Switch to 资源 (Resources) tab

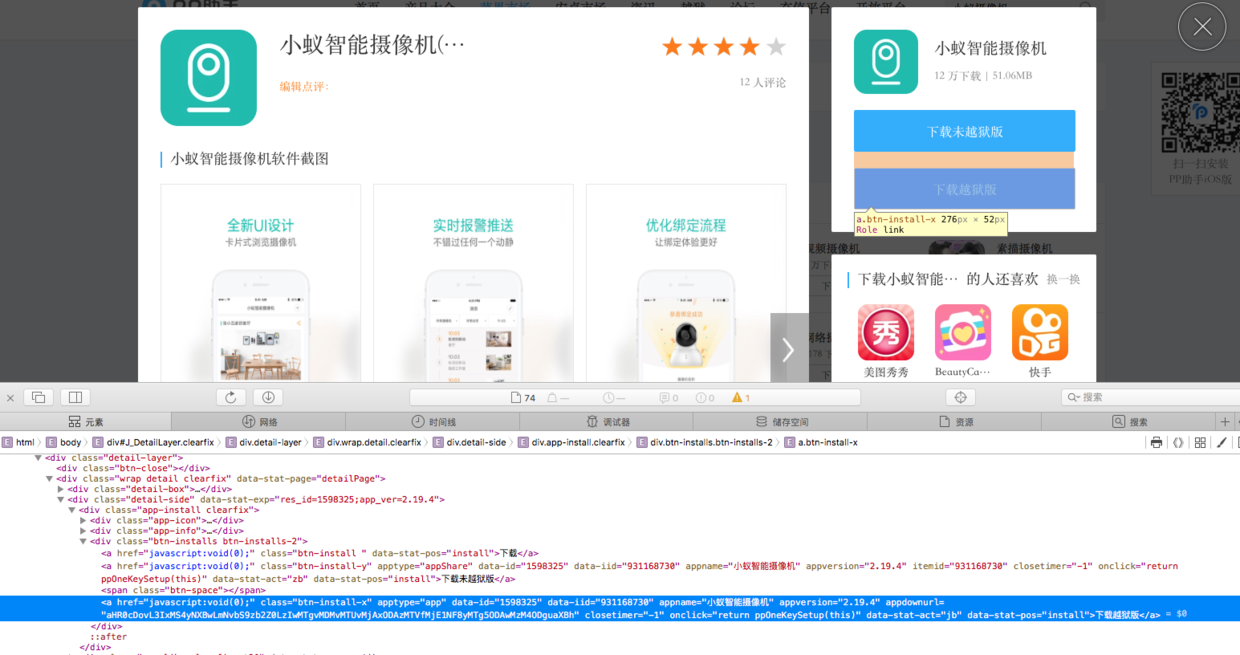tap(955, 422)
